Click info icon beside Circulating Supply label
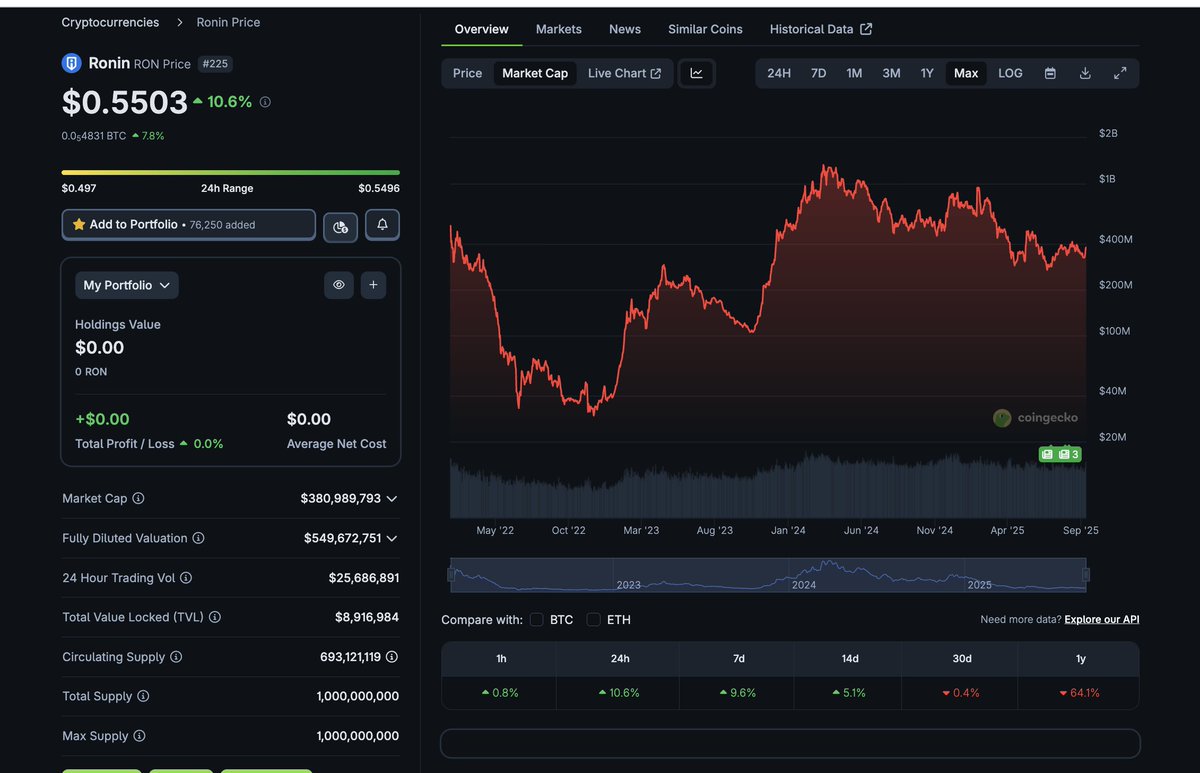The height and width of the screenshot is (773, 1200). [x=176, y=657]
